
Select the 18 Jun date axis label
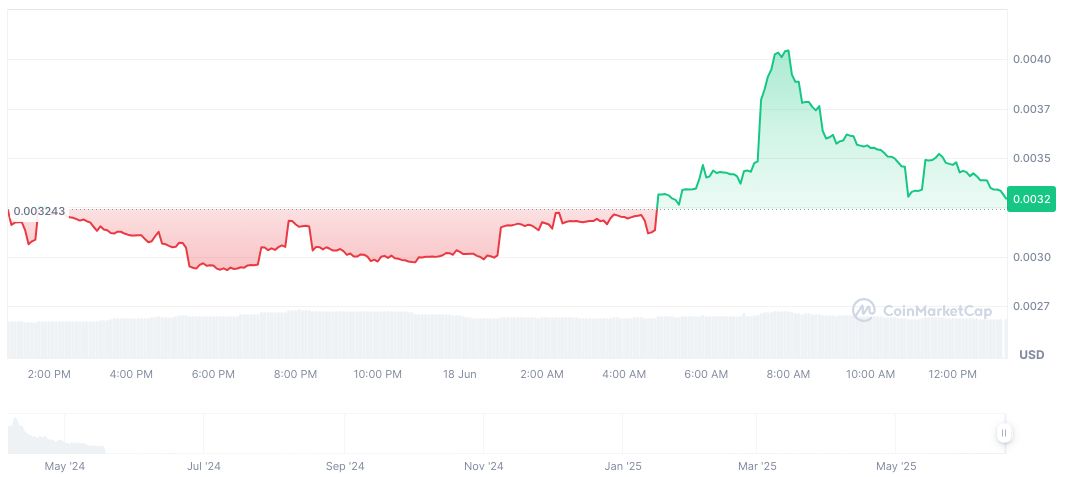coord(459,374)
